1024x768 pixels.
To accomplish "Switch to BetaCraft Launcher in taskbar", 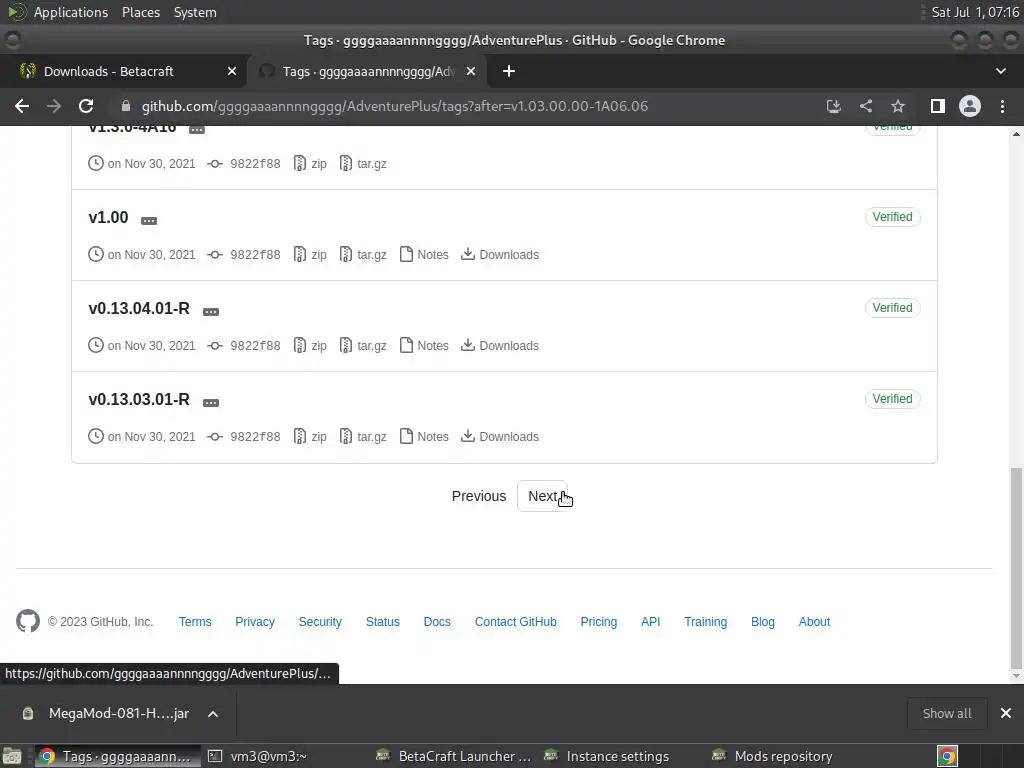I will coord(455,756).
